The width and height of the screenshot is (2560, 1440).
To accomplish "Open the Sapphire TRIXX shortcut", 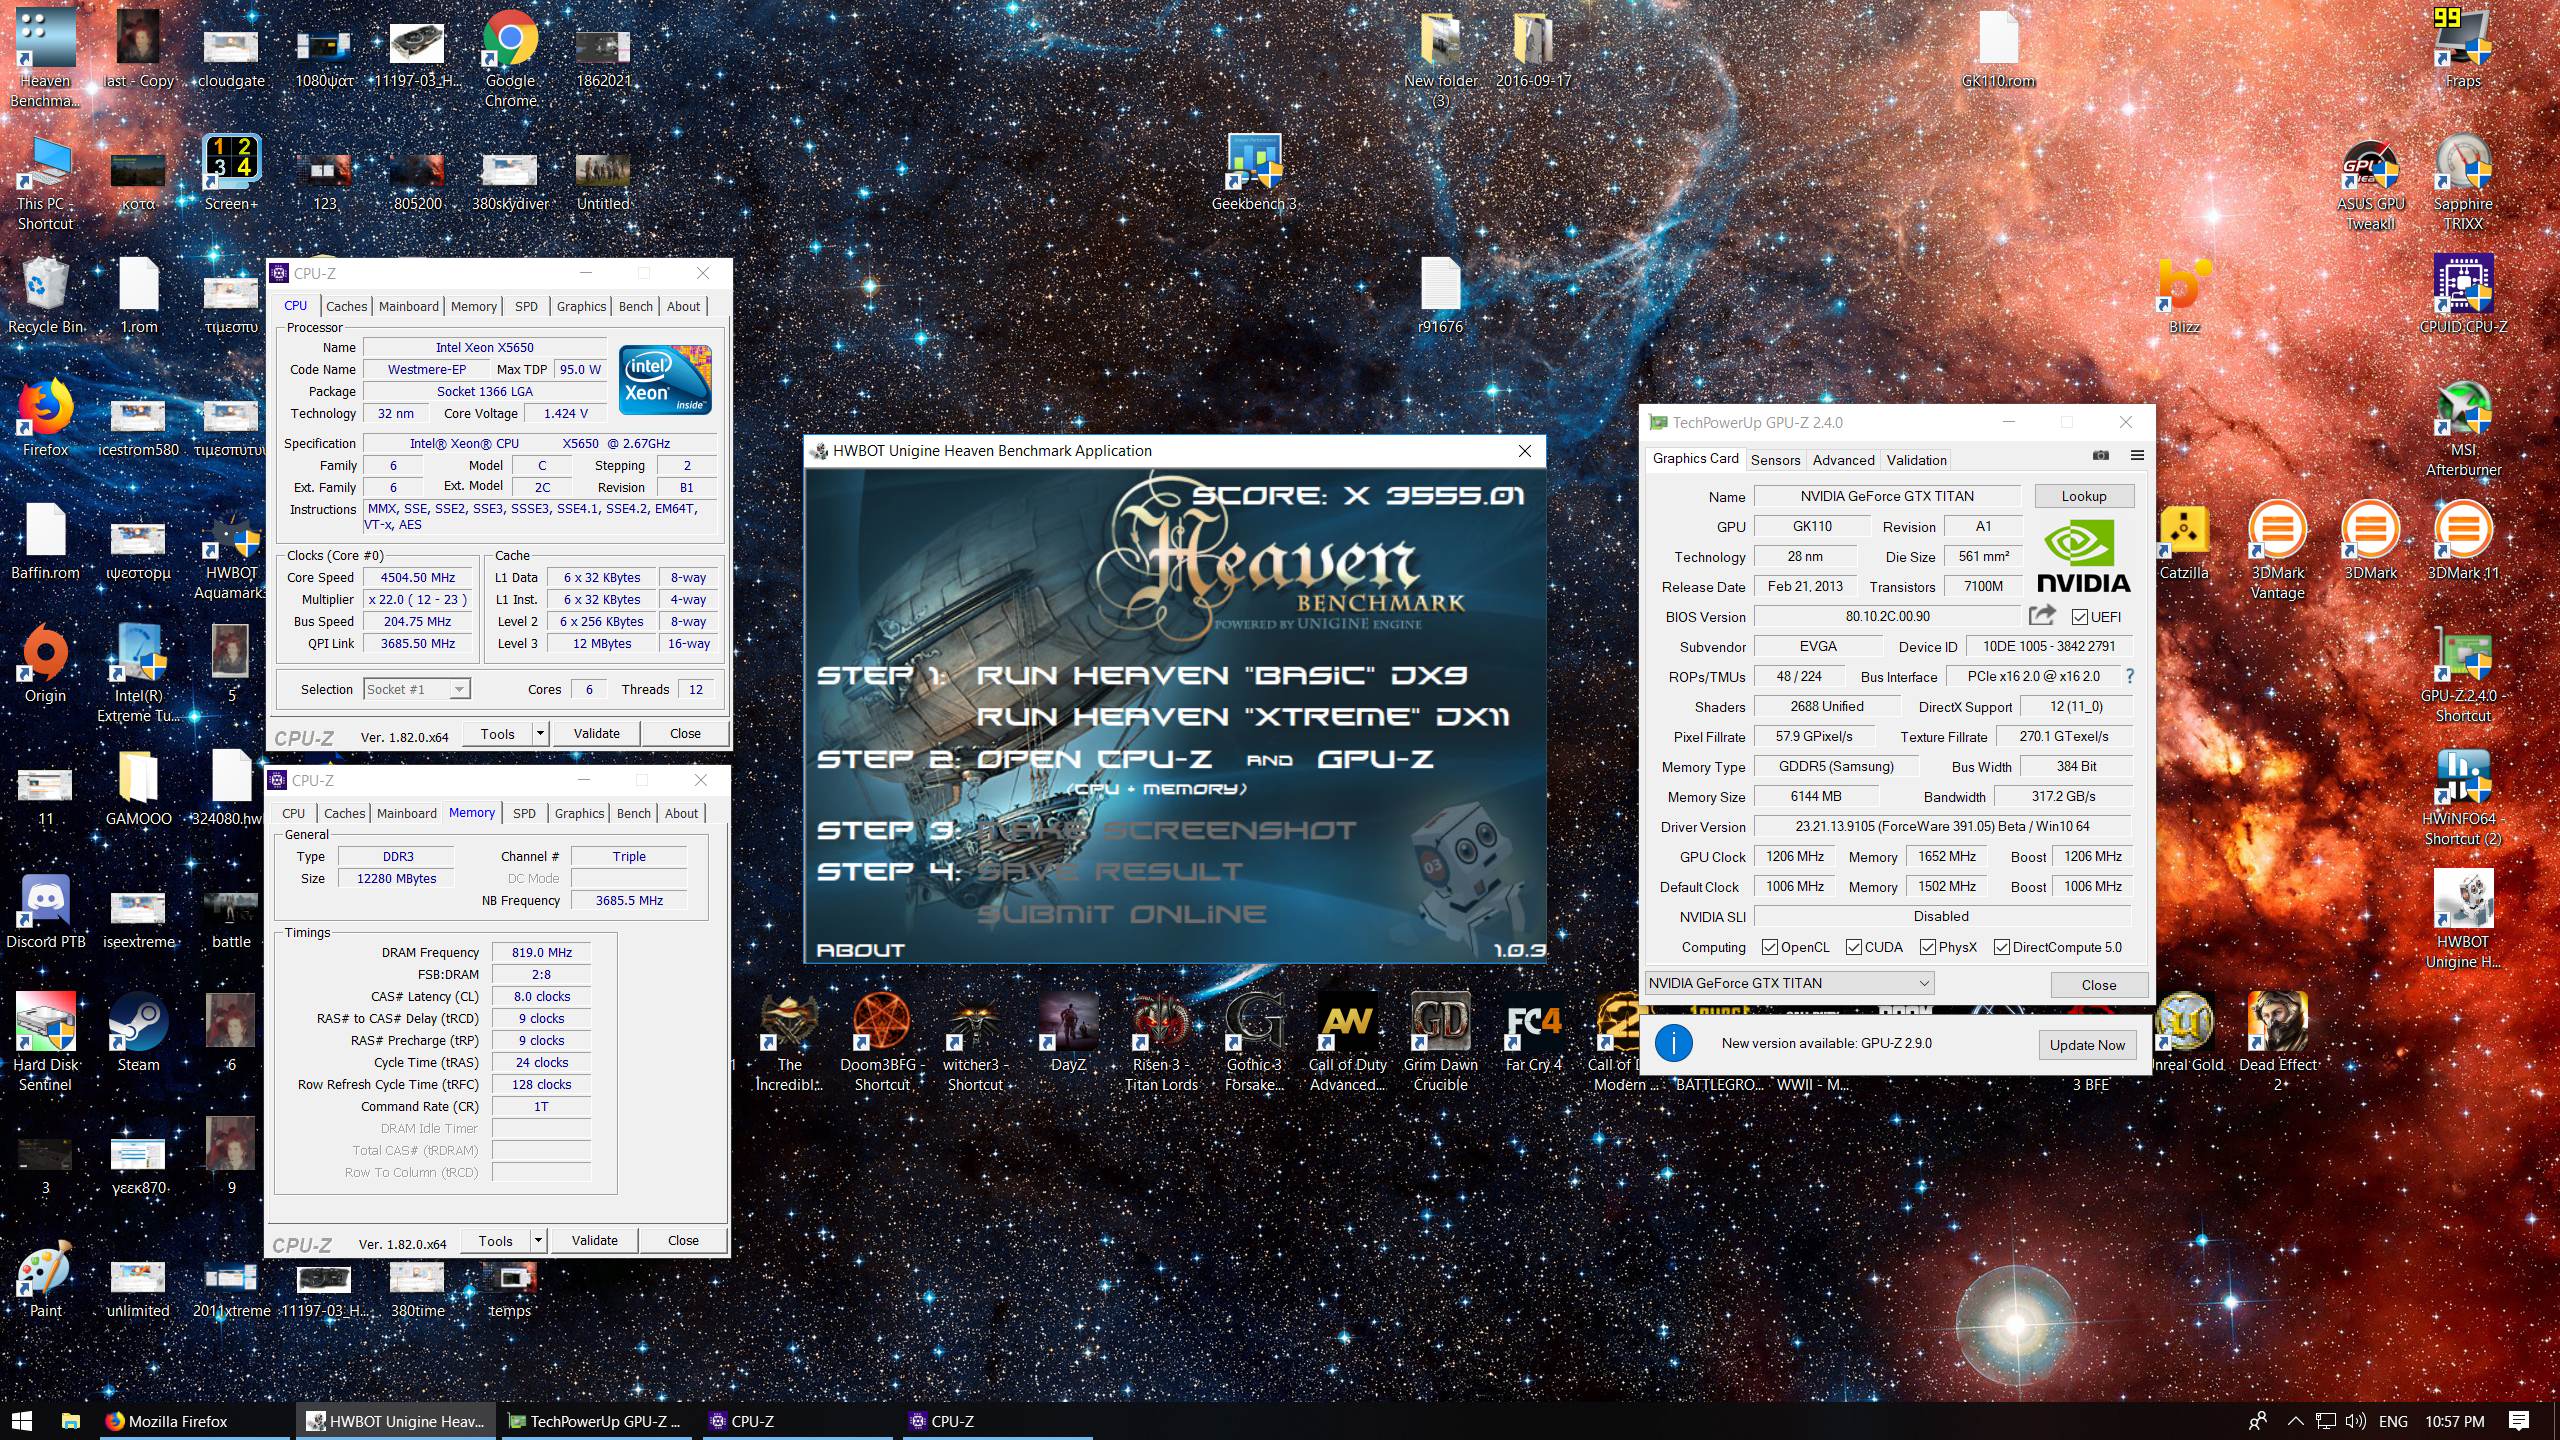I will click(x=2463, y=182).
